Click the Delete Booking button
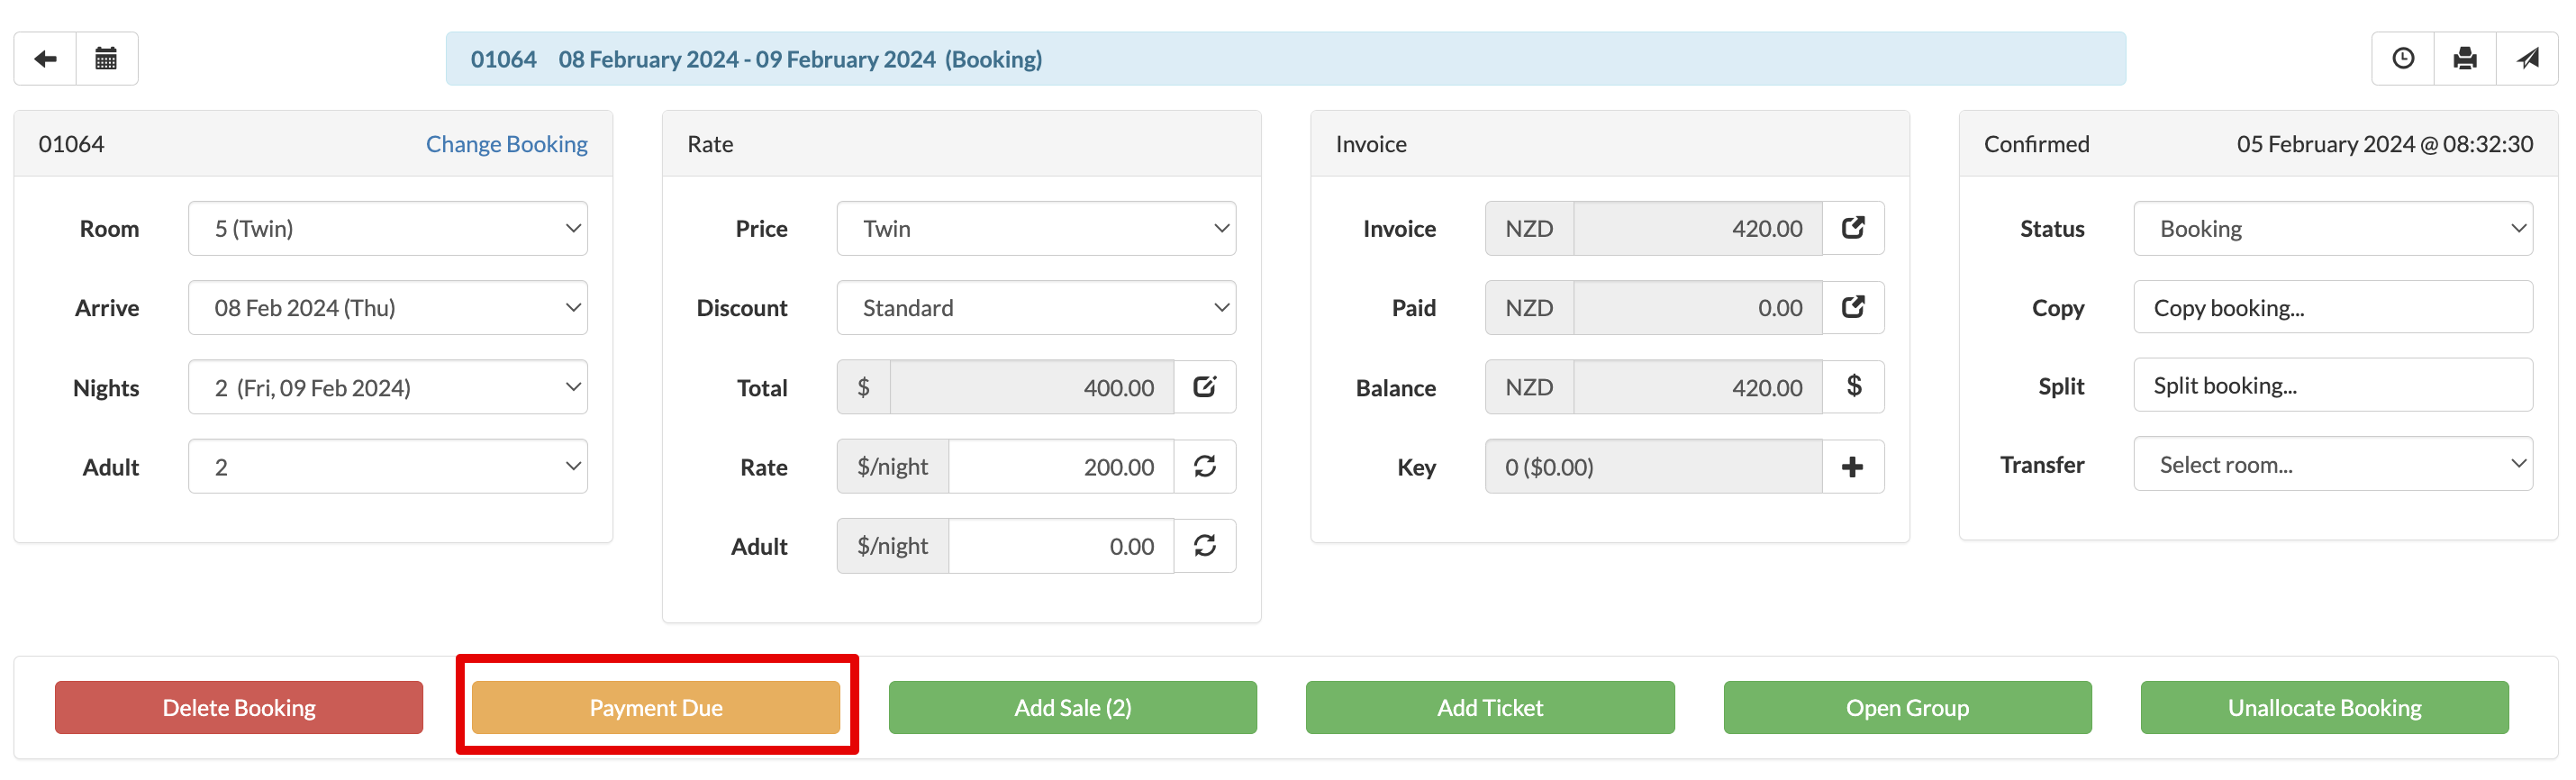 [x=239, y=708]
